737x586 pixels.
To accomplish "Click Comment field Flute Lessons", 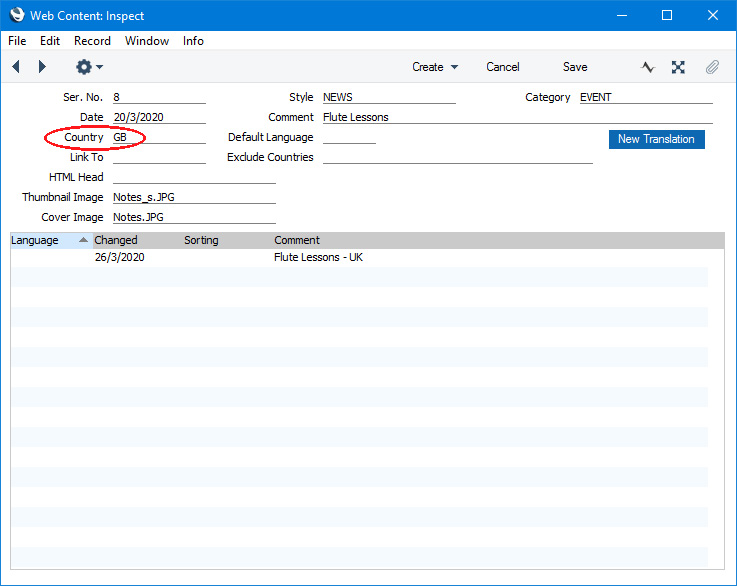I will tap(518, 117).
